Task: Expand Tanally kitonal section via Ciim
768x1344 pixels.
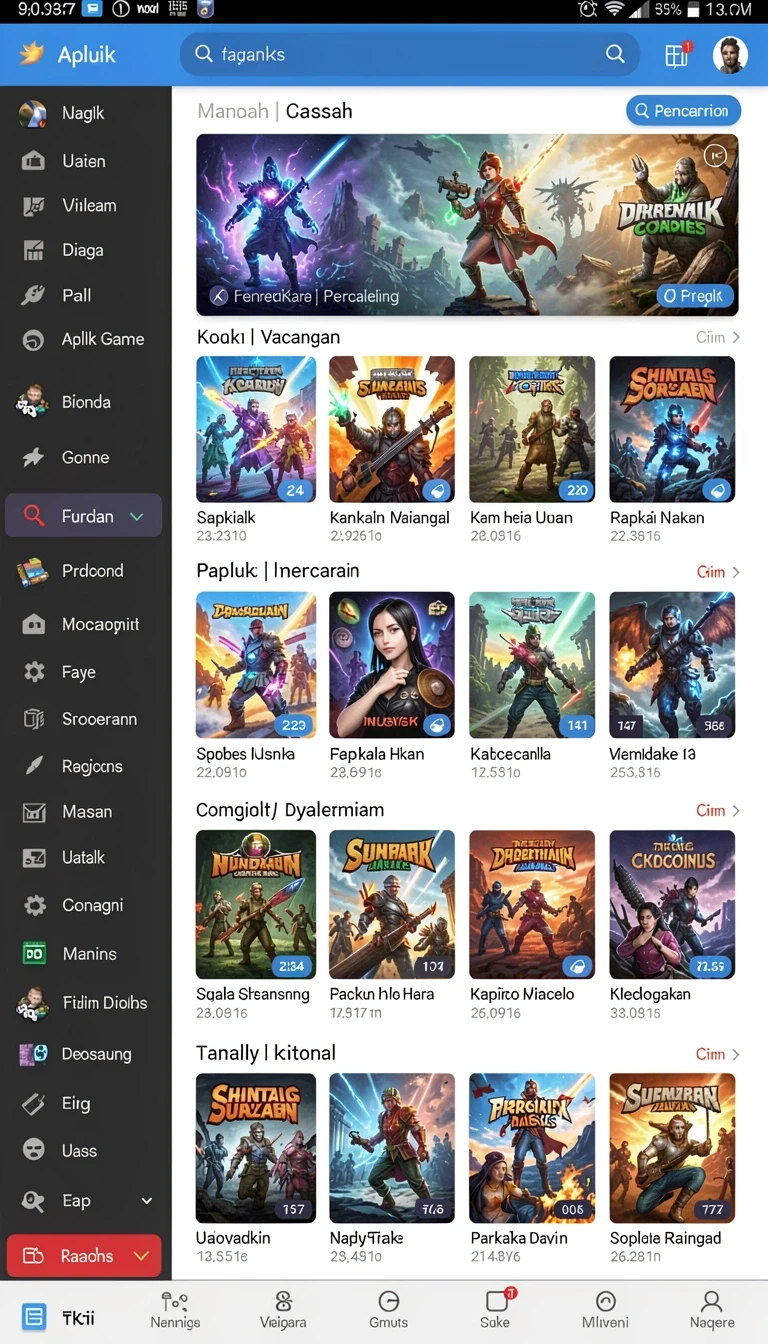Action: tap(718, 1054)
